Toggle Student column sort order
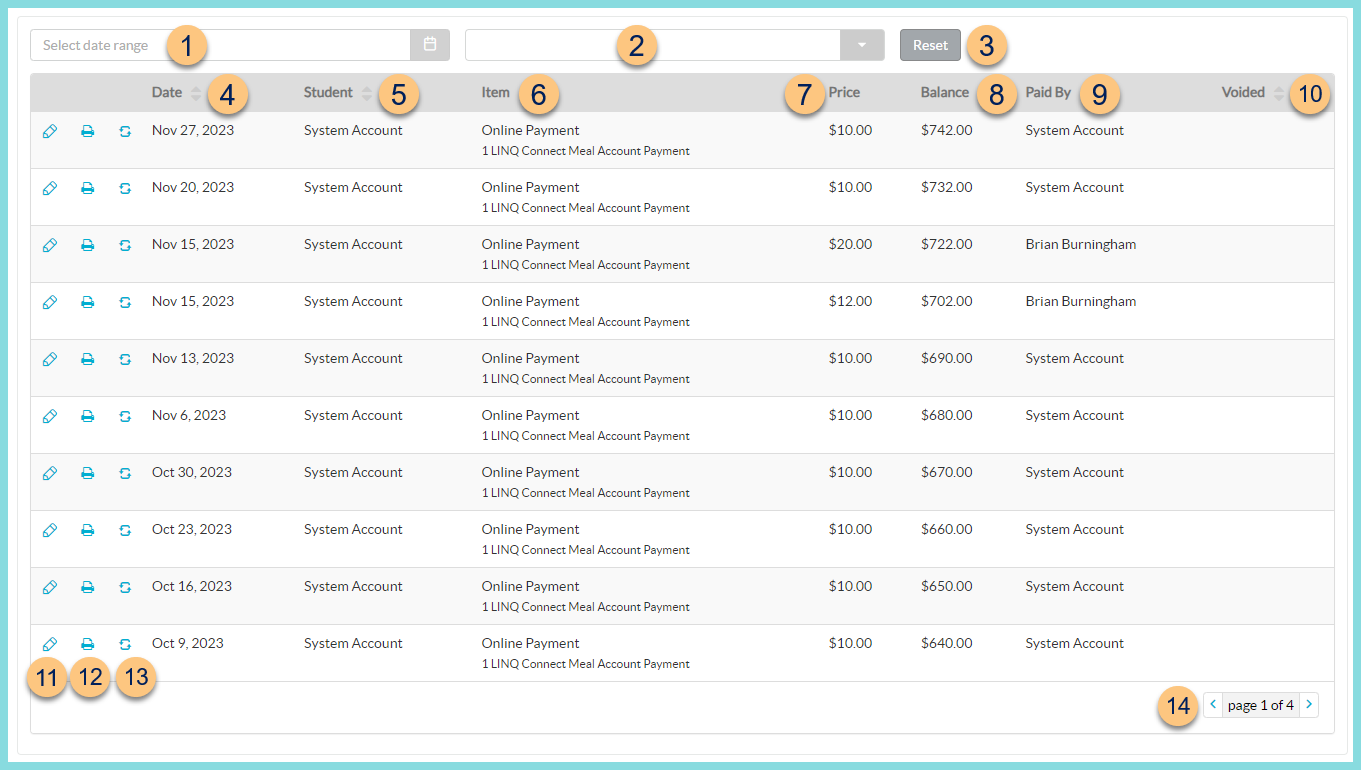 click(367, 91)
